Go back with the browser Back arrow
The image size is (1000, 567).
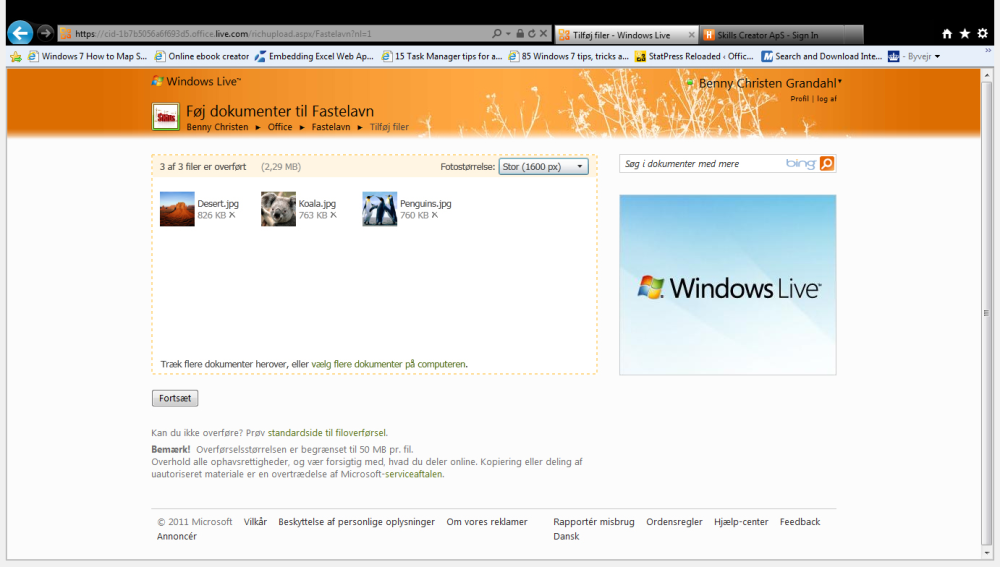pos(20,33)
